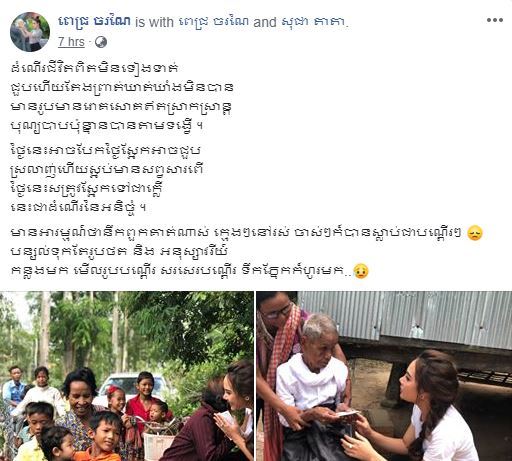This screenshot has width=512, height=461.
Task: Open the first tagged profile after 'is with'
Action: pos(214,22)
